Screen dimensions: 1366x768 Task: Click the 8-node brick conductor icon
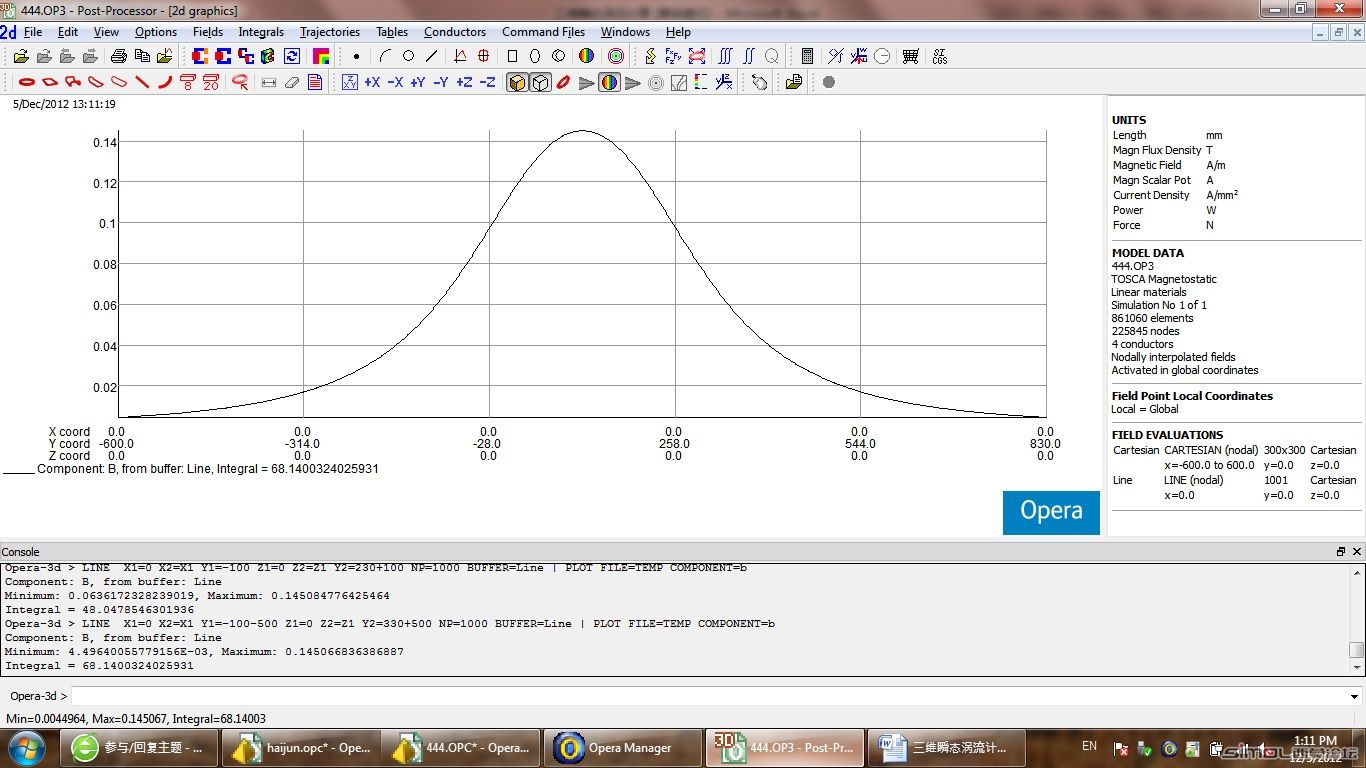point(188,82)
